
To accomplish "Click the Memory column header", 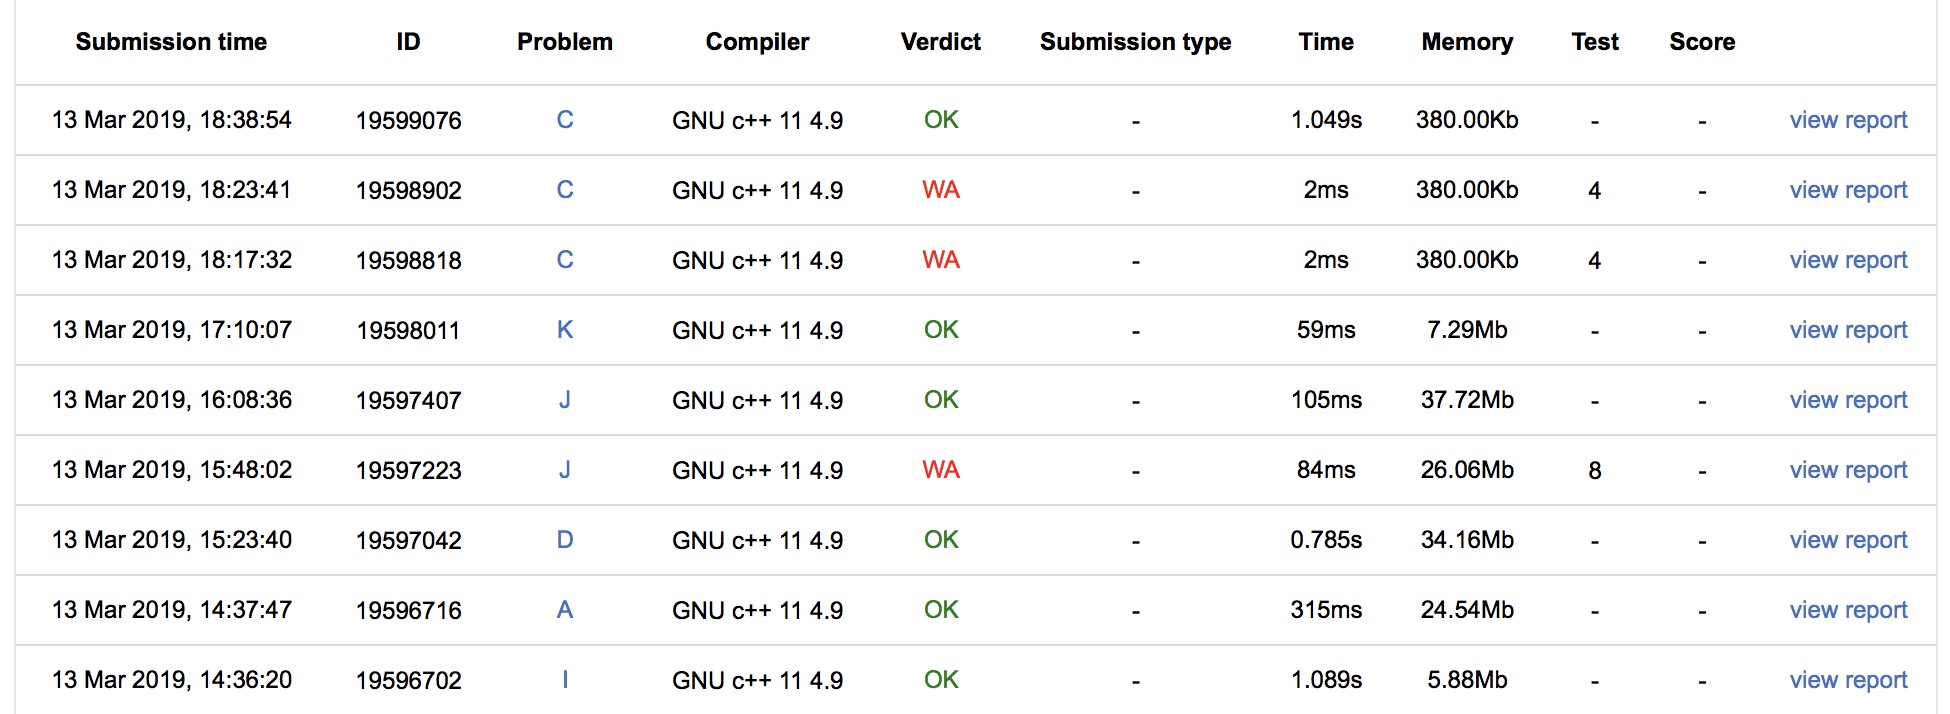I will pos(1467,42).
